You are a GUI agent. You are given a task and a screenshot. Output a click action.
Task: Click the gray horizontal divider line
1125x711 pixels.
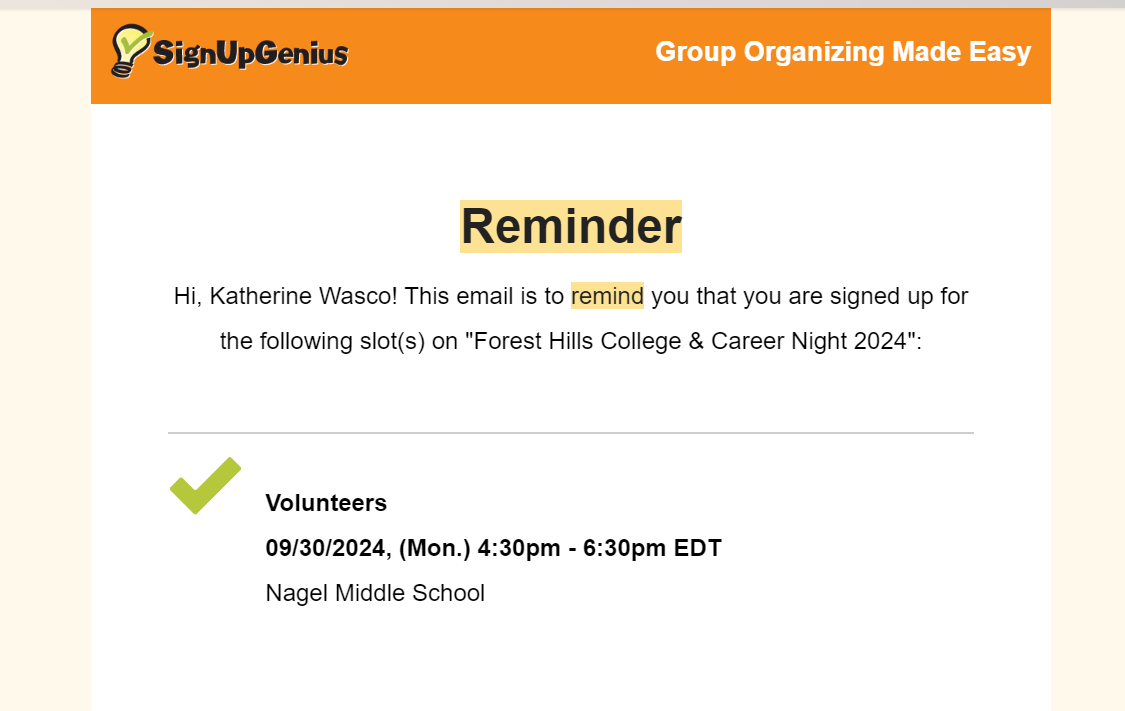tap(570, 433)
